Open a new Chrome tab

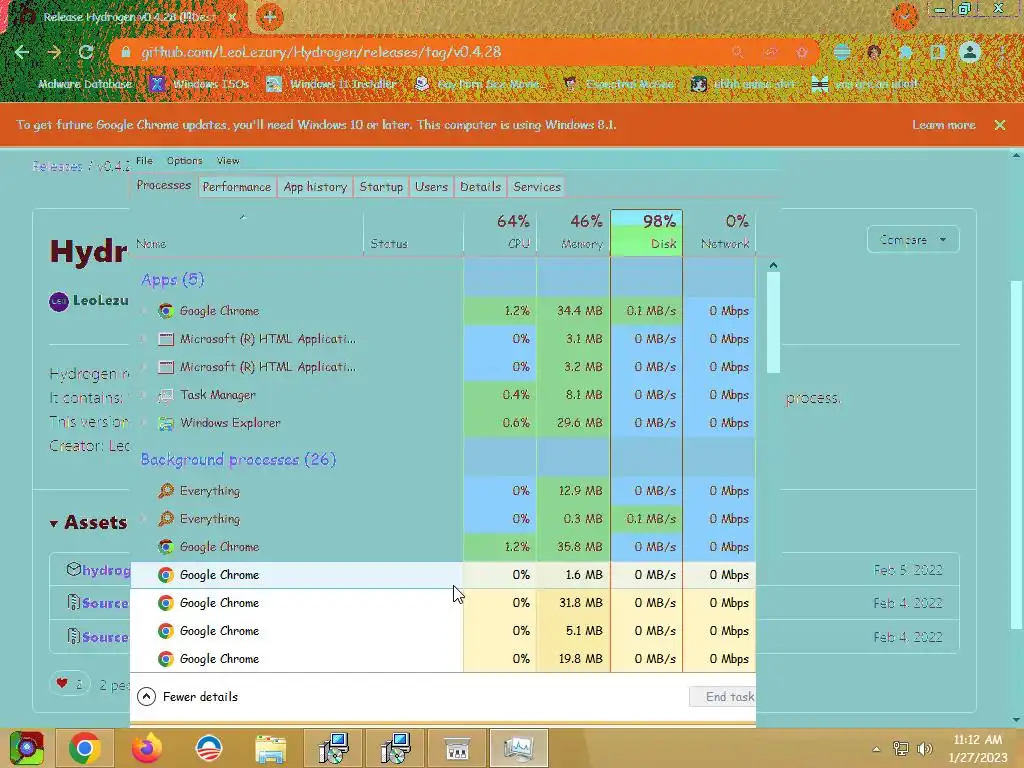point(269,16)
